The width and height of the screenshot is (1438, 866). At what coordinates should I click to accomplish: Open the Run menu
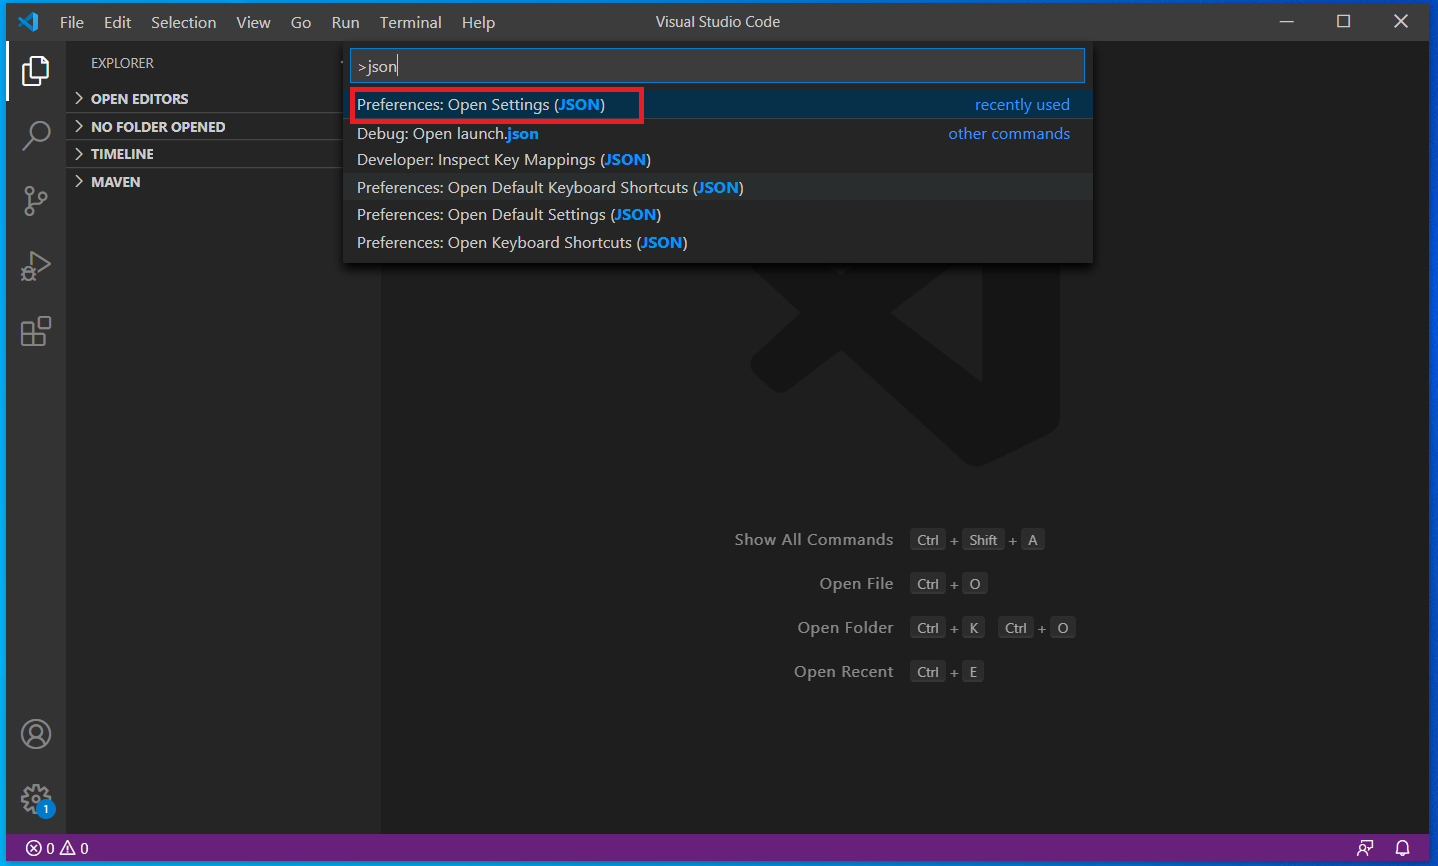pyautogui.click(x=345, y=21)
